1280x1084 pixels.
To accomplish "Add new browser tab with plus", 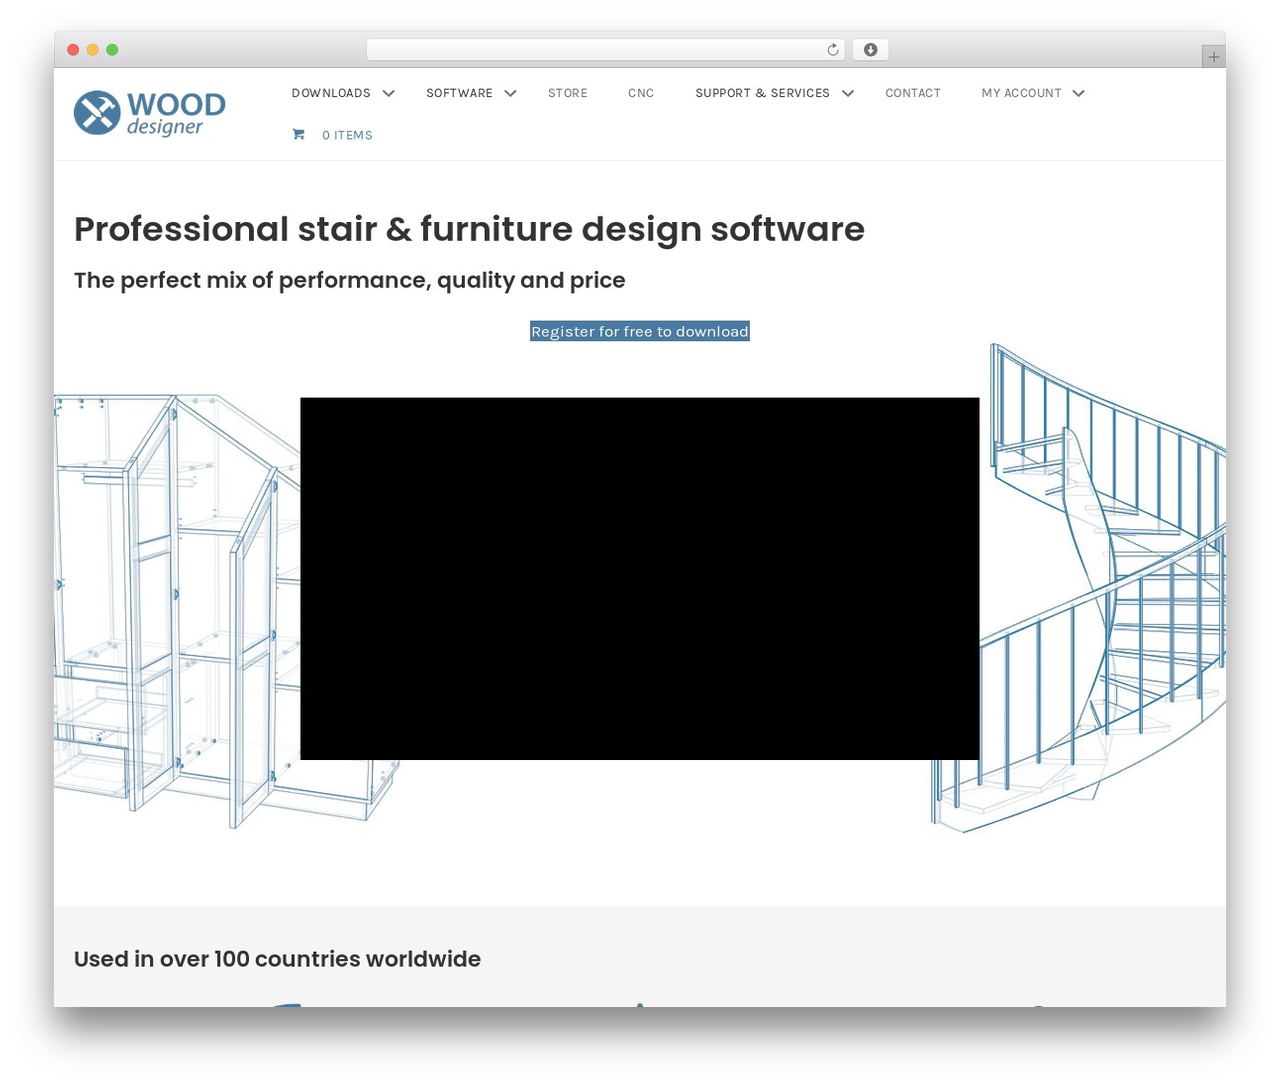I will 1213,57.
